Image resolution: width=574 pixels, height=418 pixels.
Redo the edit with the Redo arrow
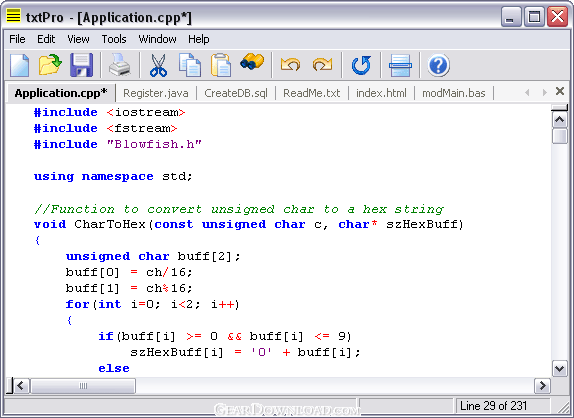[x=322, y=65]
